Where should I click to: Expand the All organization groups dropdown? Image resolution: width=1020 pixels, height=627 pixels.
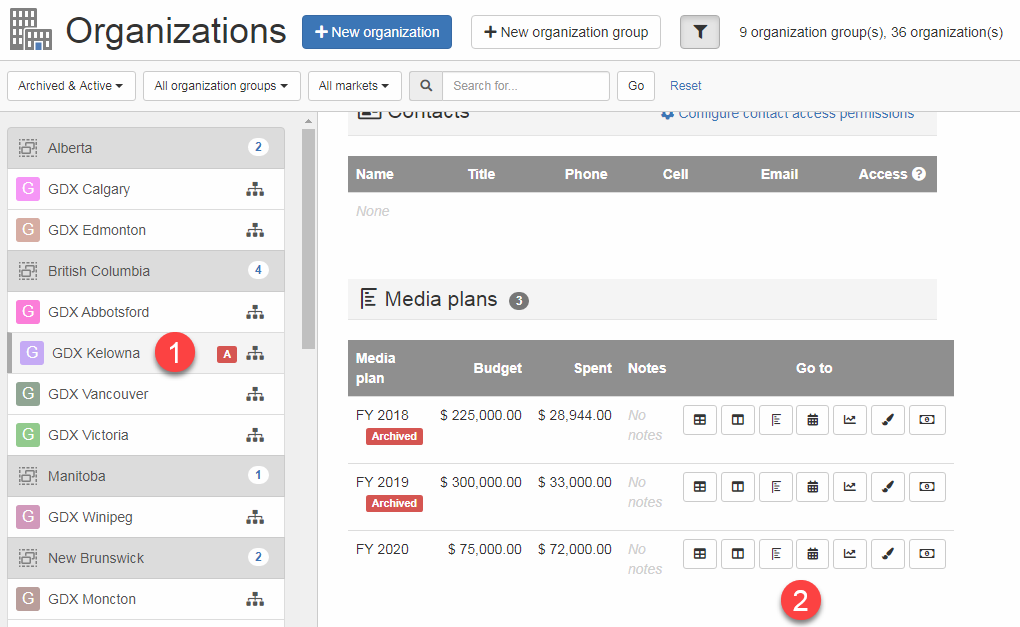coord(221,86)
